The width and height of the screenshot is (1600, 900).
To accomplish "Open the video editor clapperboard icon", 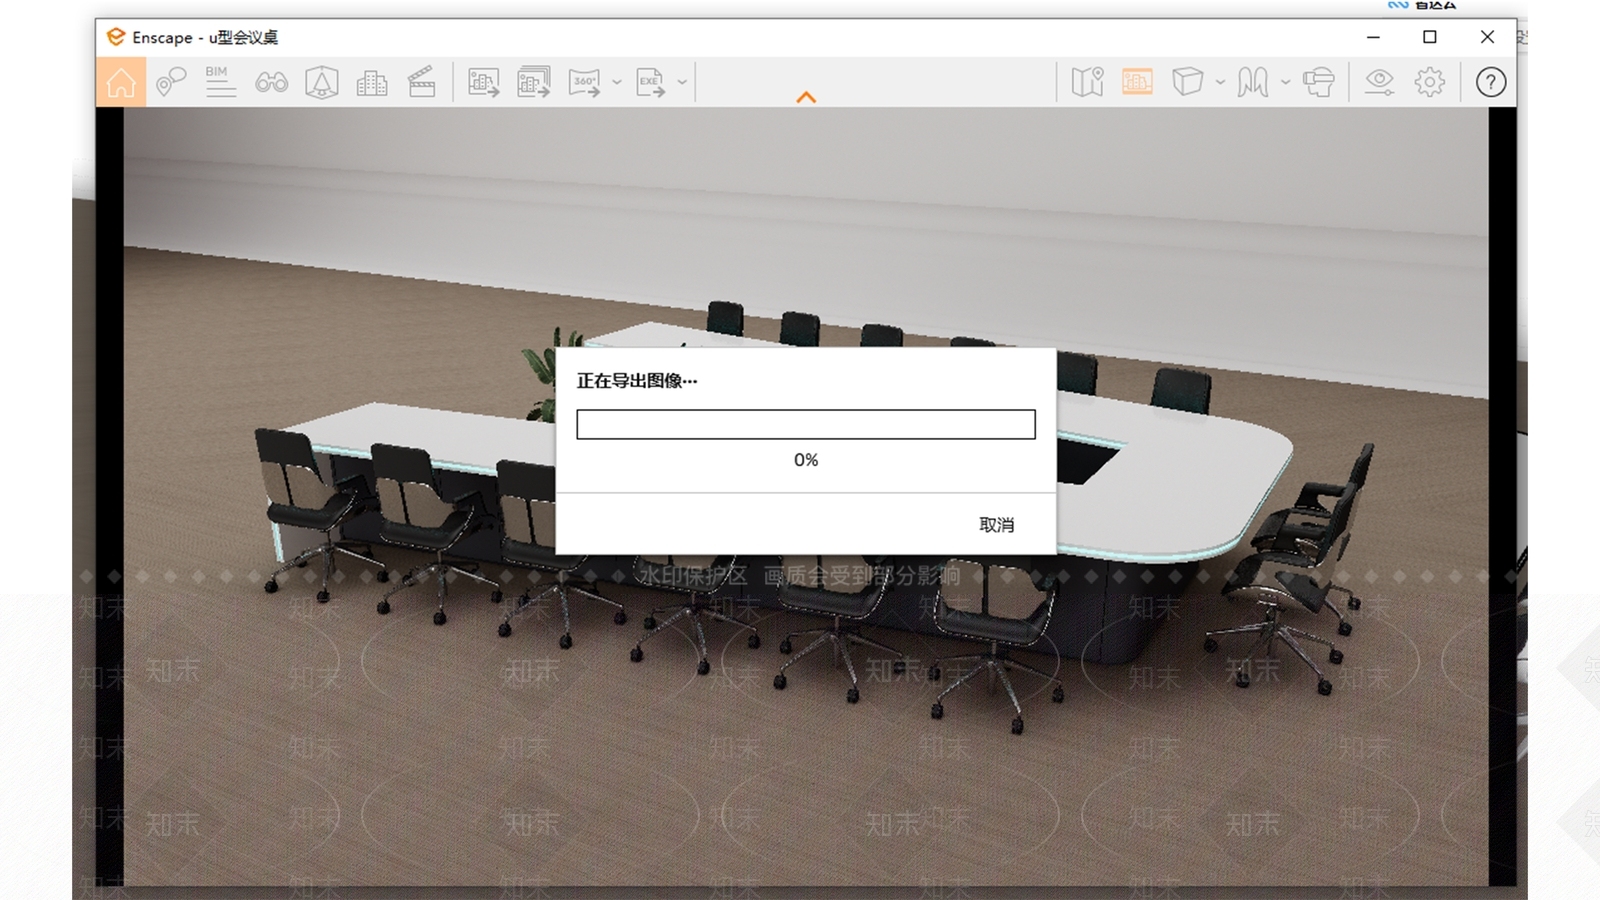I will coord(422,82).
